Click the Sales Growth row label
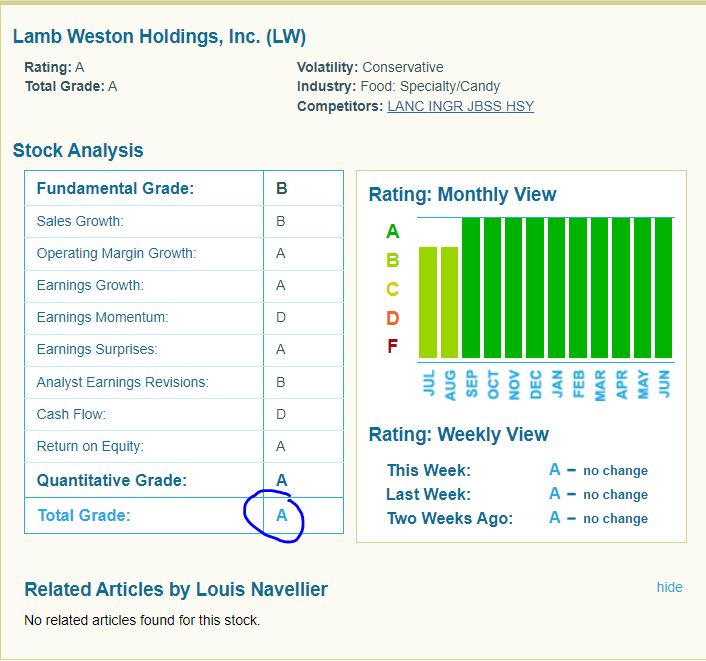This screenshot has height=661, width=706. pos(80,221)
